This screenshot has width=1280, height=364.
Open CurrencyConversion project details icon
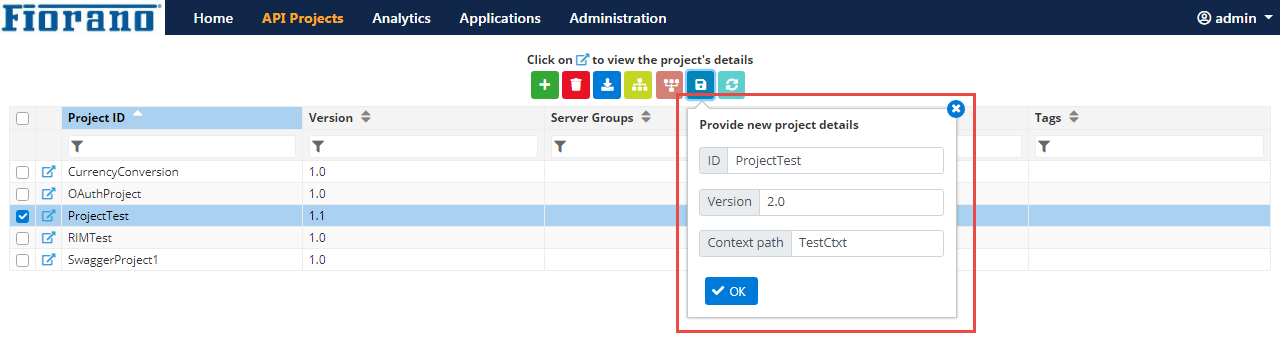(x=48, y=172)
